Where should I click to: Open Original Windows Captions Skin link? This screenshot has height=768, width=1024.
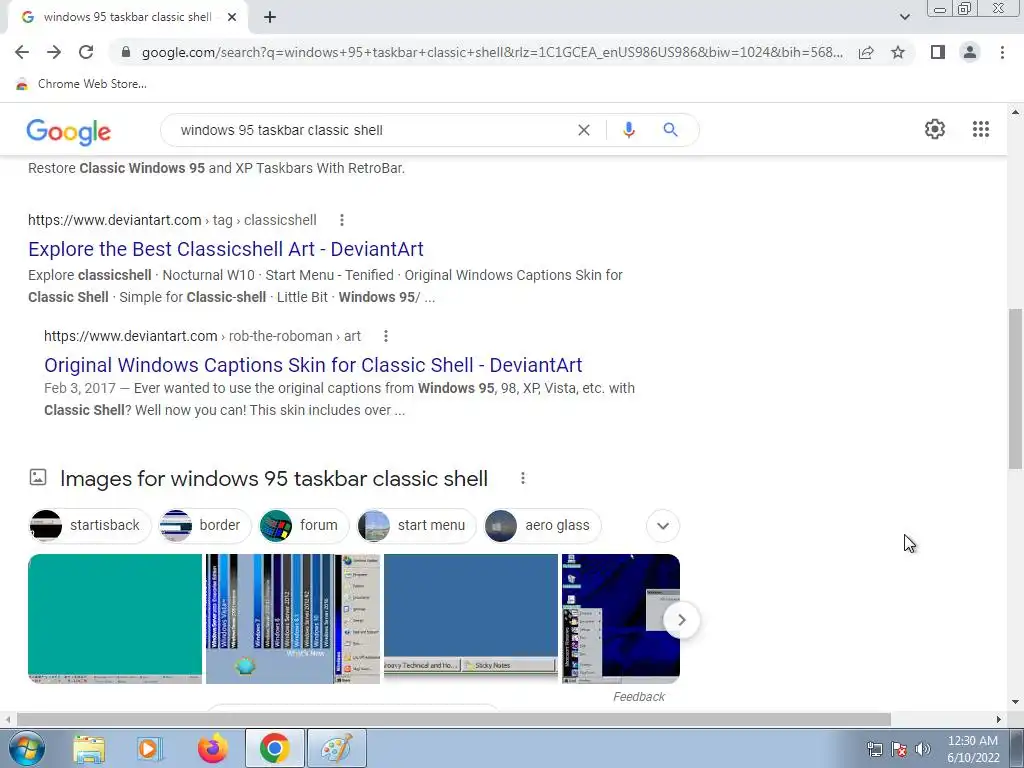(313, 365)
